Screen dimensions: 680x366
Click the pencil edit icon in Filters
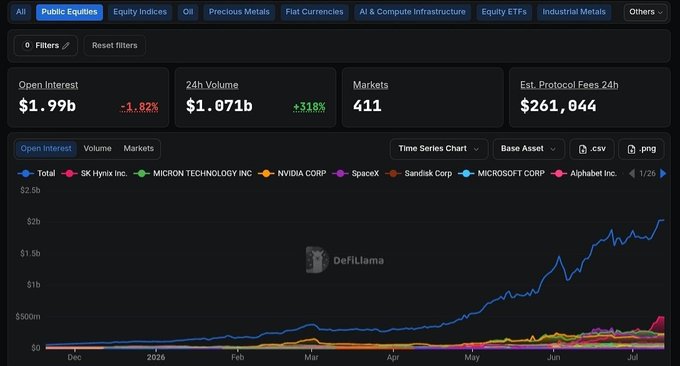66,46
